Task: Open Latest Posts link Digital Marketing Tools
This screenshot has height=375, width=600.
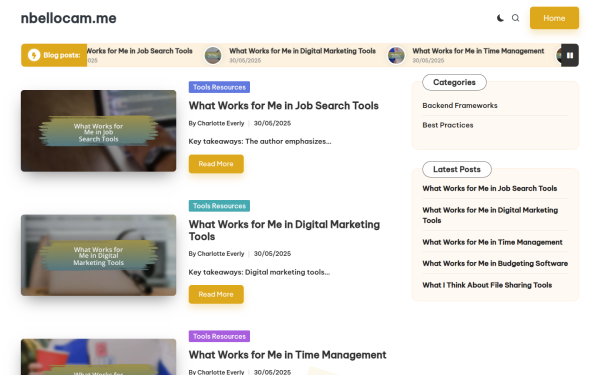Action: tap(490, 215)
